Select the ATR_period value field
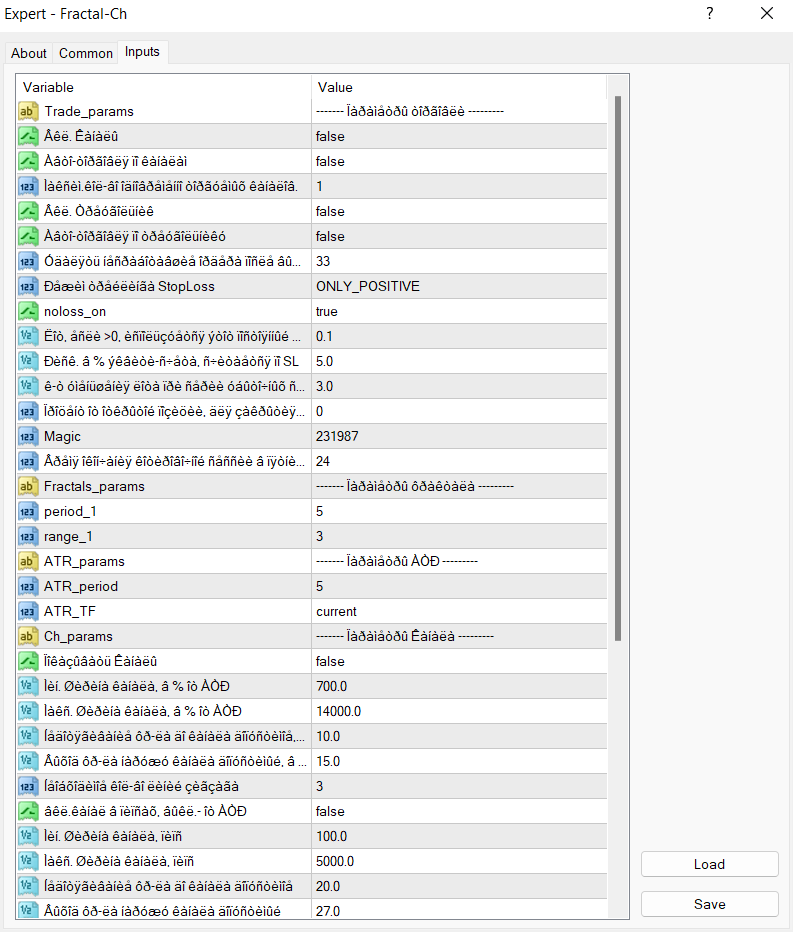The width and height of the screenshot is (793, 932). pyautogui.click(x=460, y=586)
